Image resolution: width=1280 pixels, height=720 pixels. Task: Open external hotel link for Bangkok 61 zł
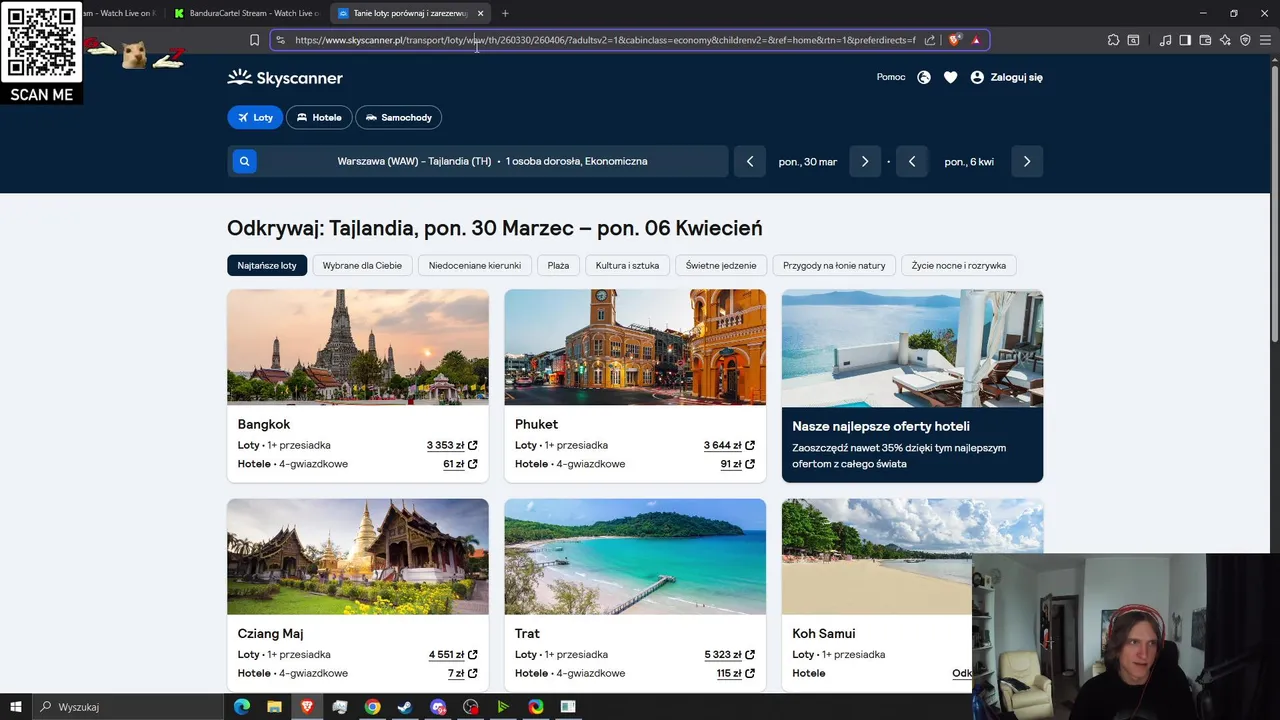click(473, 464)
